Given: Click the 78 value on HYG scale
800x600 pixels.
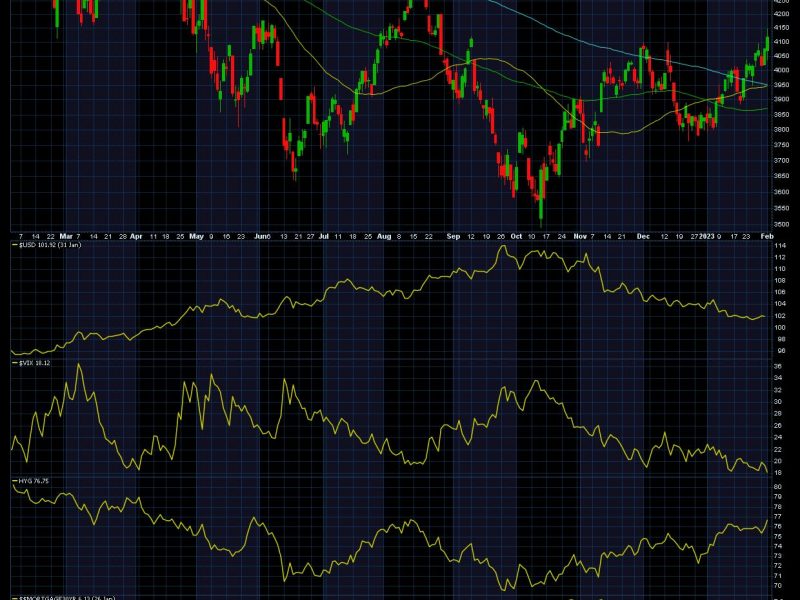Looking at the screenshot, I should point(778,507).
